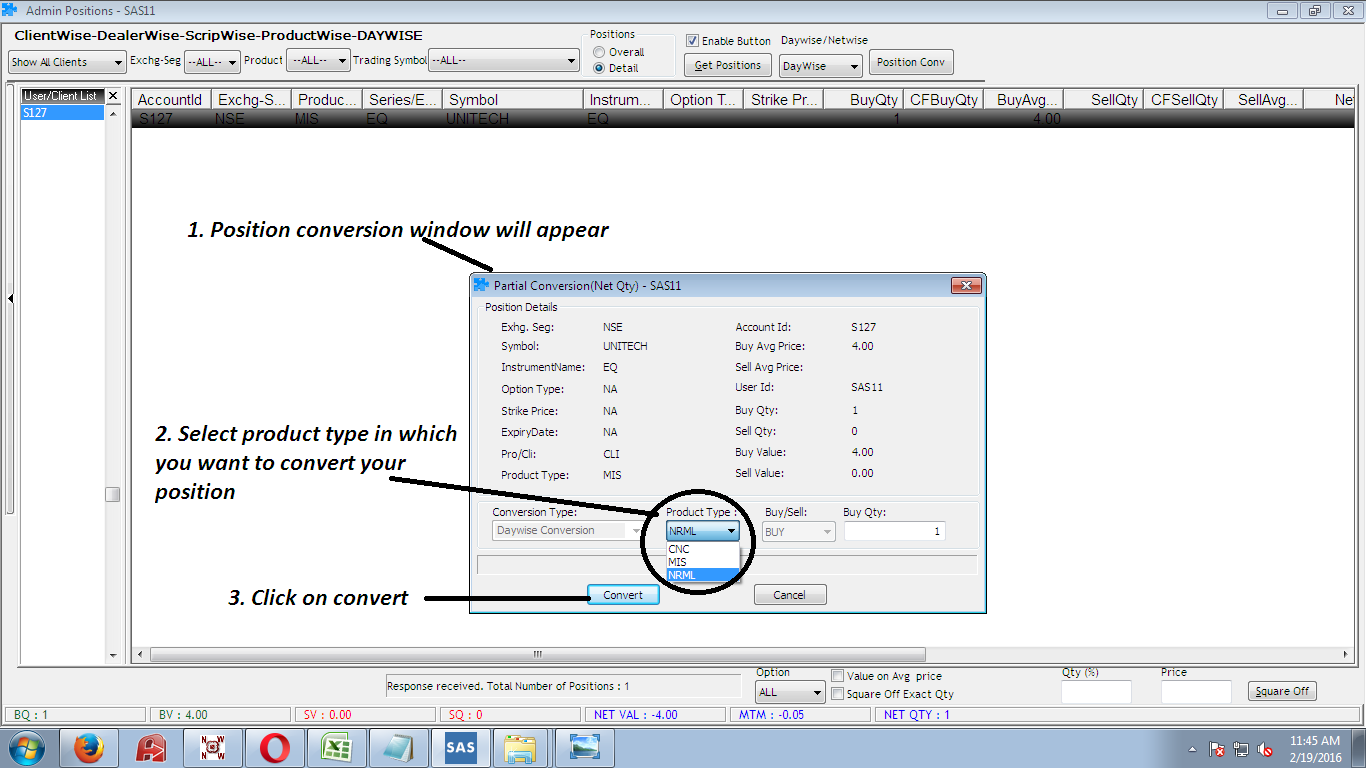The image size is (1366, 768).
Task: Open the Opera browser taskbar icon
Action: point(274,748)
